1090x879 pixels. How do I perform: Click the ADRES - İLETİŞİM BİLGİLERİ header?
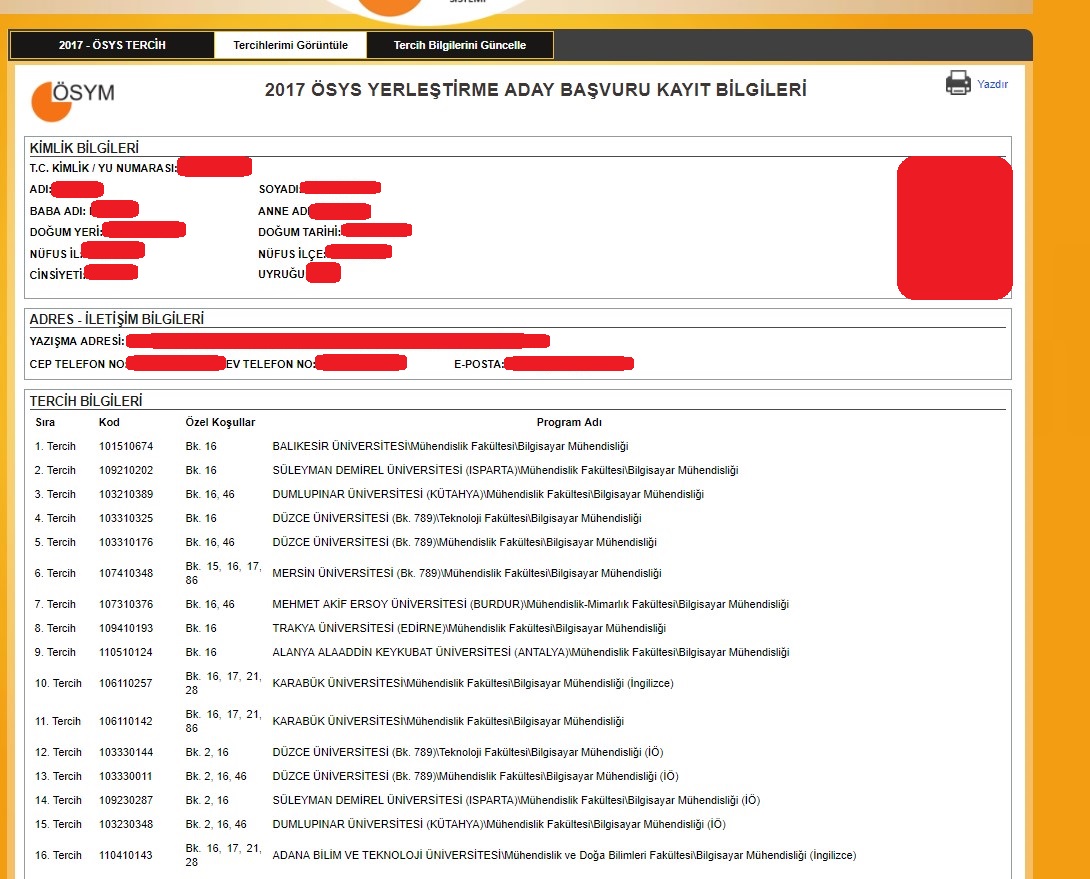pos(117,319)
